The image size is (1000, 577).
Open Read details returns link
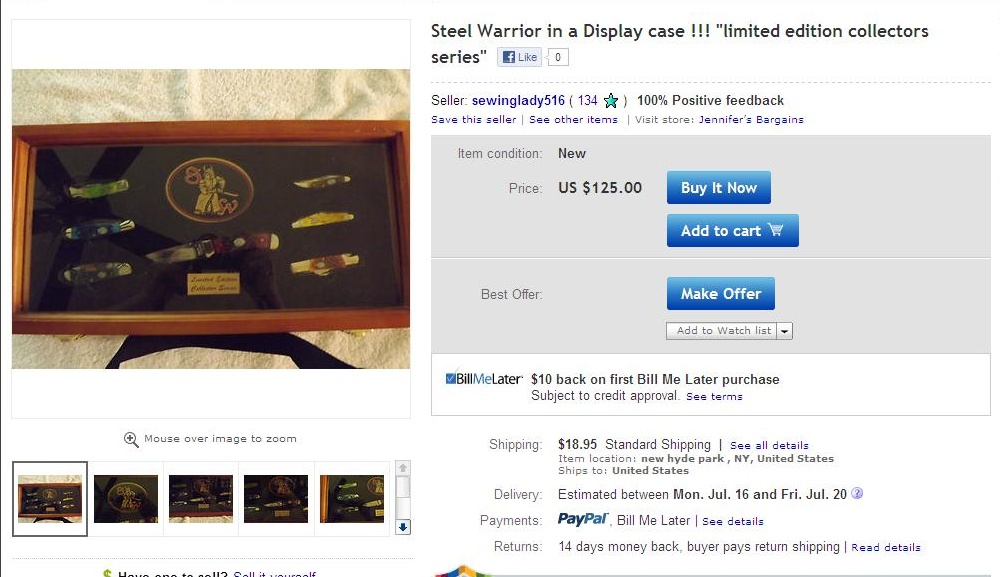click(x=886, y=547)
